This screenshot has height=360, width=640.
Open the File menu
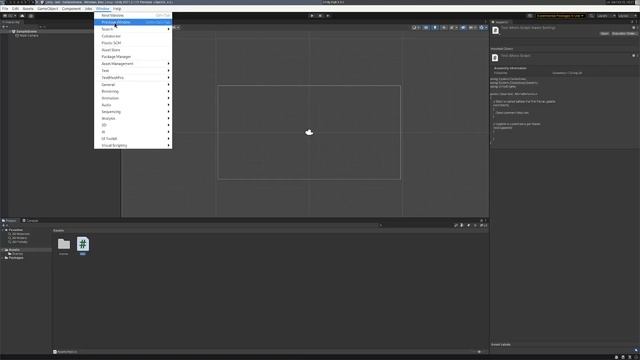click(5, 9)
